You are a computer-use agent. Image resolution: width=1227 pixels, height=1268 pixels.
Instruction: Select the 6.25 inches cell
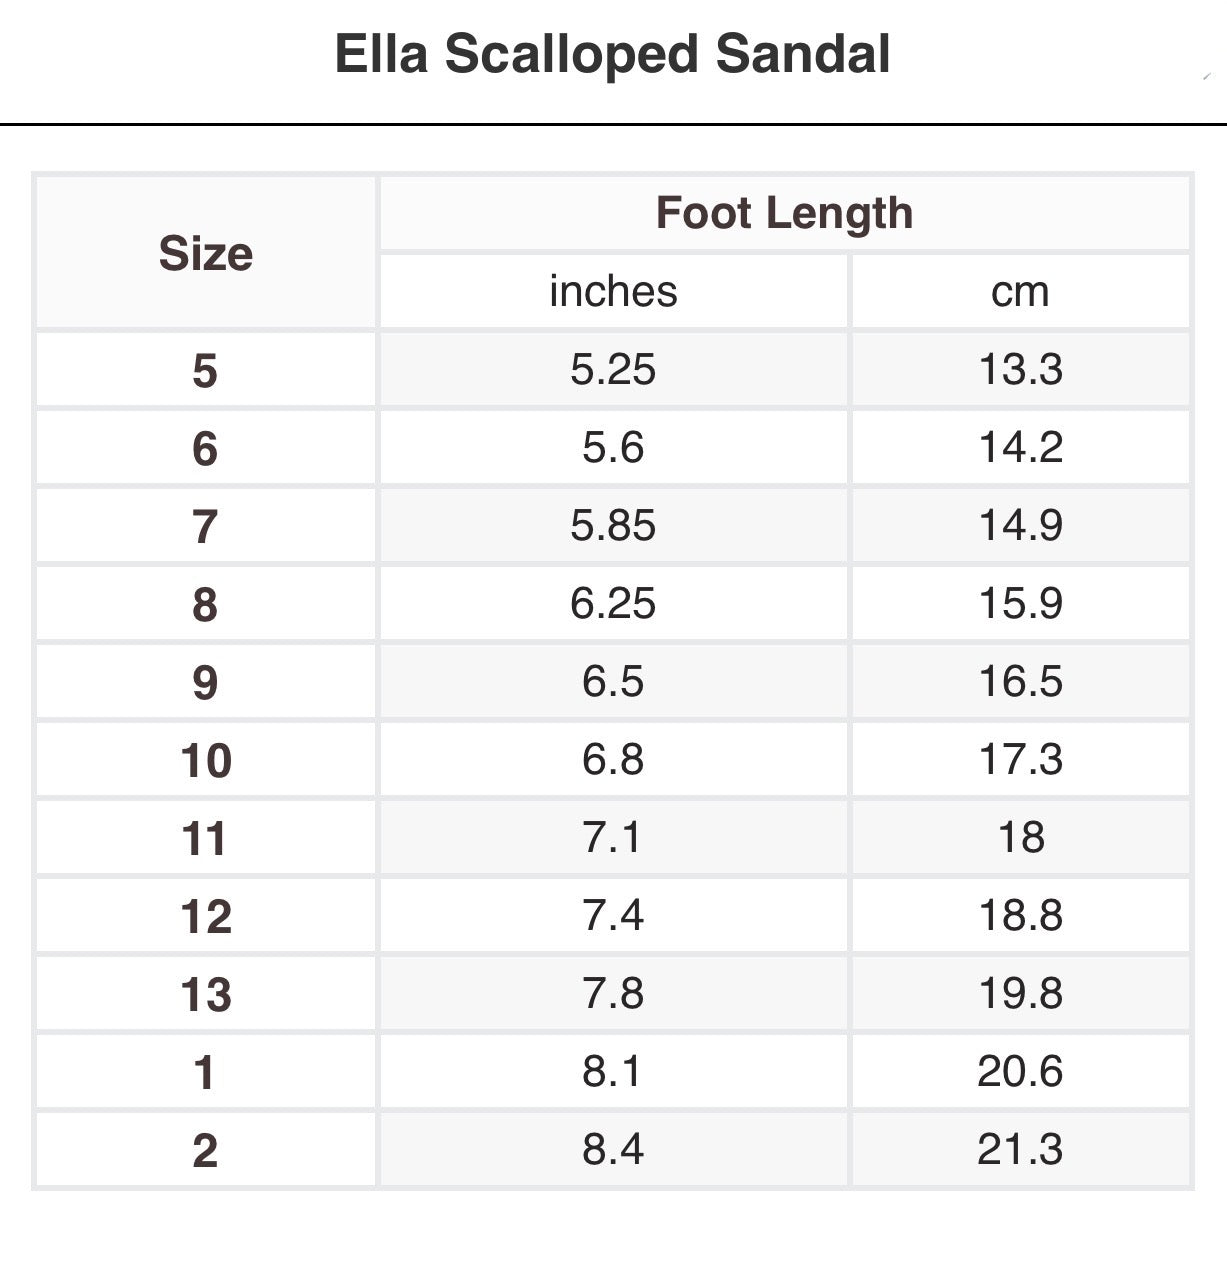(x=613, y=603)
